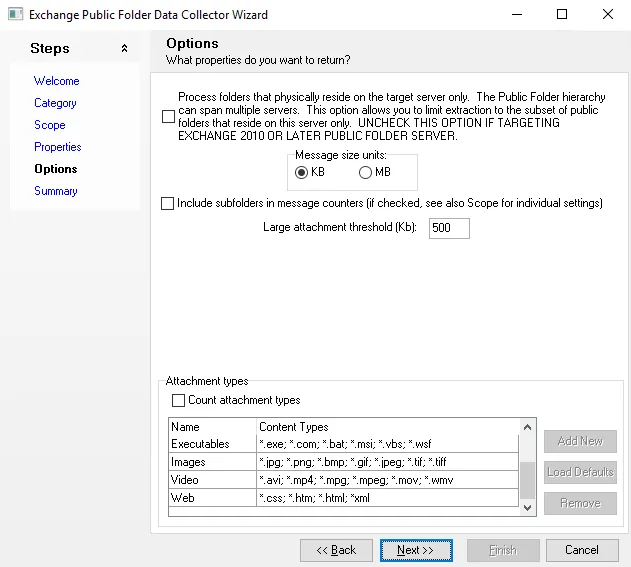Maximize the wizard window
Screen dimensions: 631x567
point(562,14)
